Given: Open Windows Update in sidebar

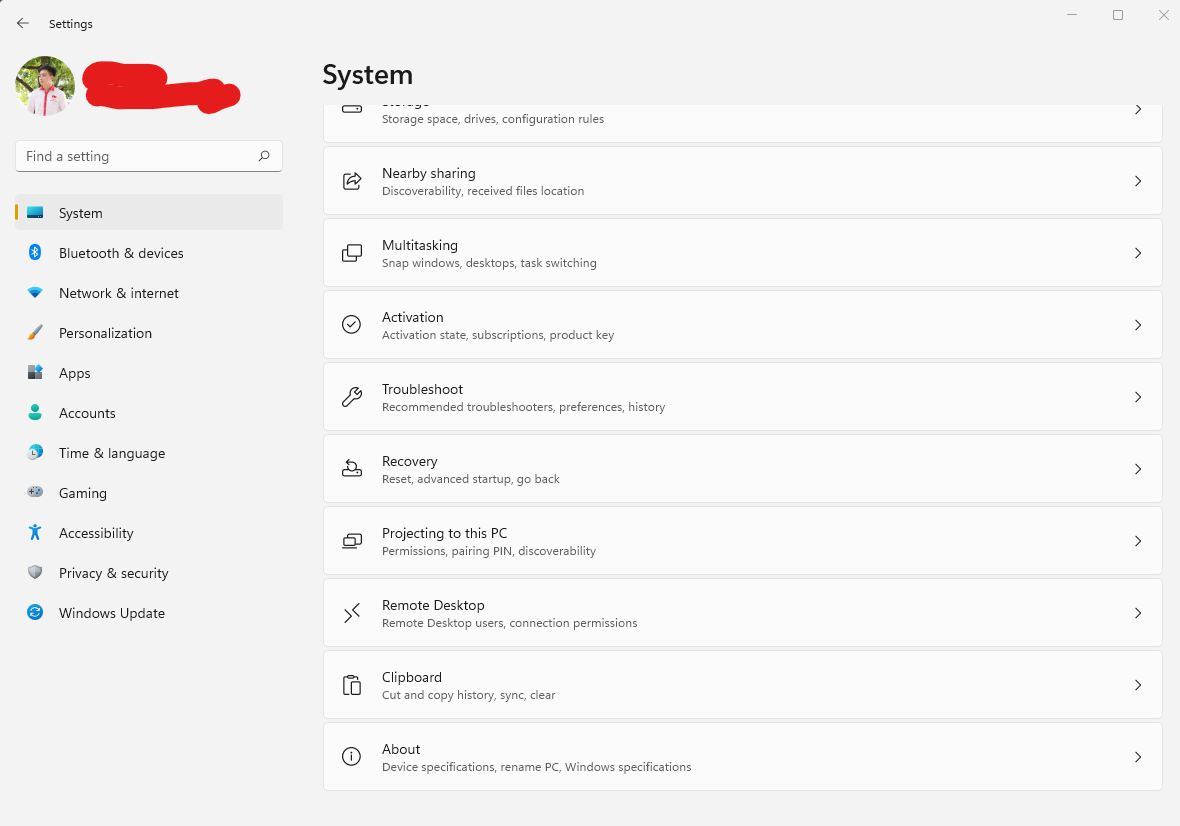Looking at the screenshot, I should click(x=111, y=613).
